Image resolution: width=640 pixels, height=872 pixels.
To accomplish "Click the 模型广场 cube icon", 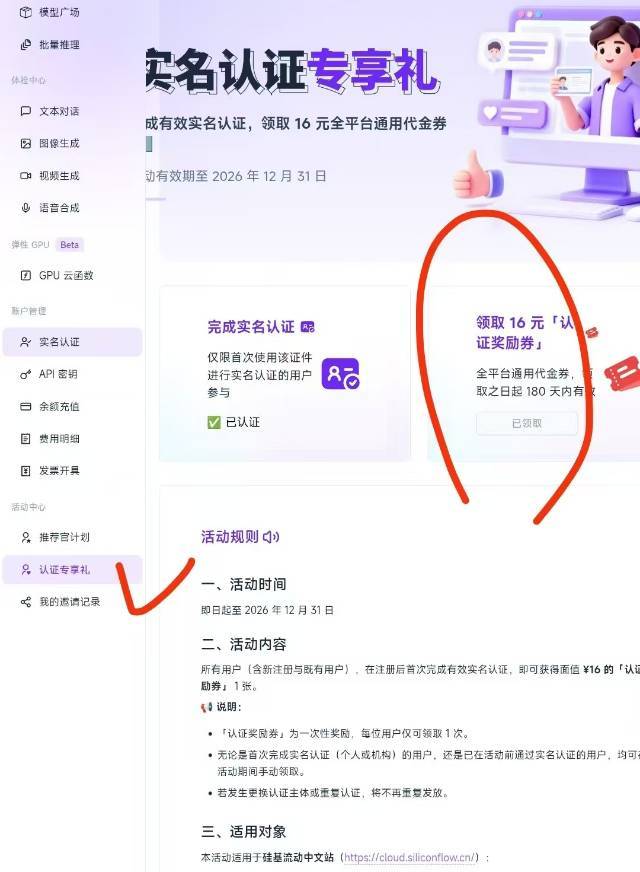I will tap(26, 12).
